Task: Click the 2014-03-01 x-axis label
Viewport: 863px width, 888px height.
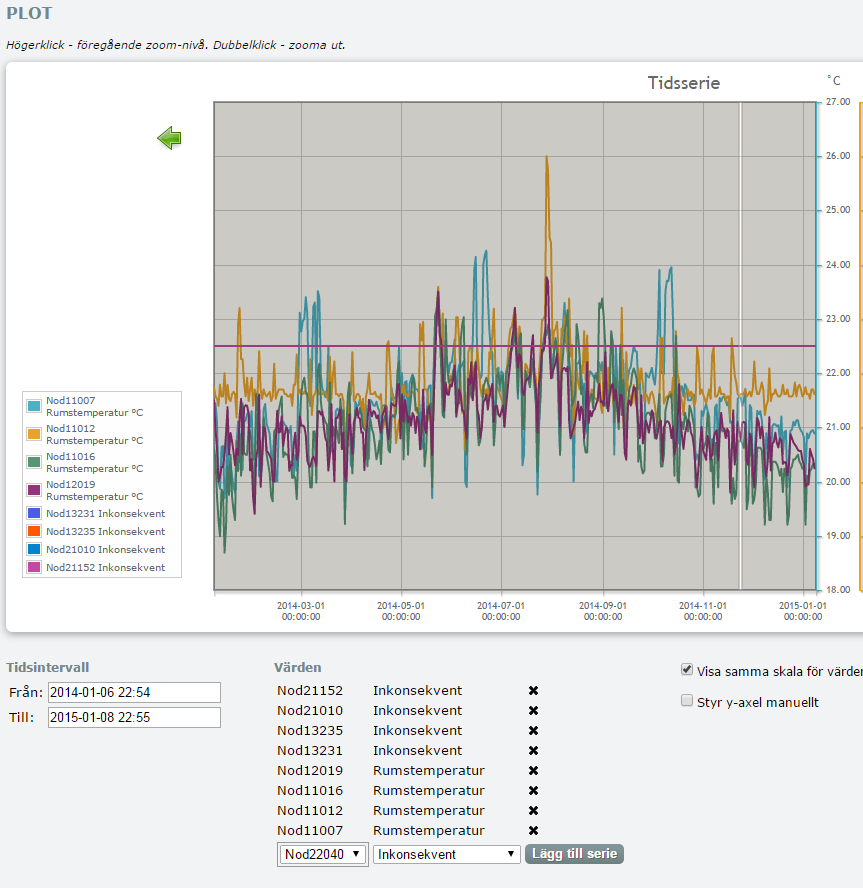Action: tap(301, 611)
